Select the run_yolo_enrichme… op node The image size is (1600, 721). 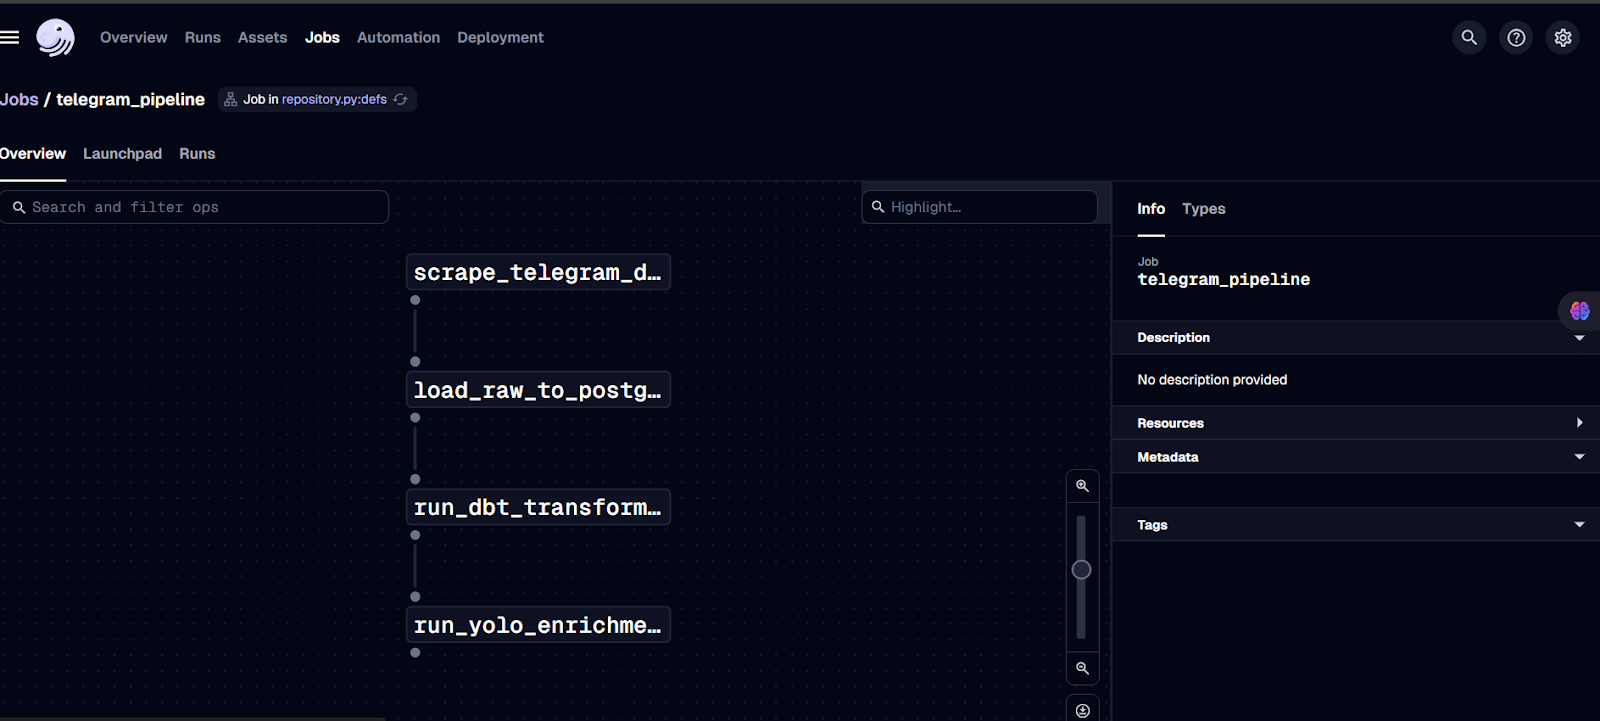tap(538, 625)
